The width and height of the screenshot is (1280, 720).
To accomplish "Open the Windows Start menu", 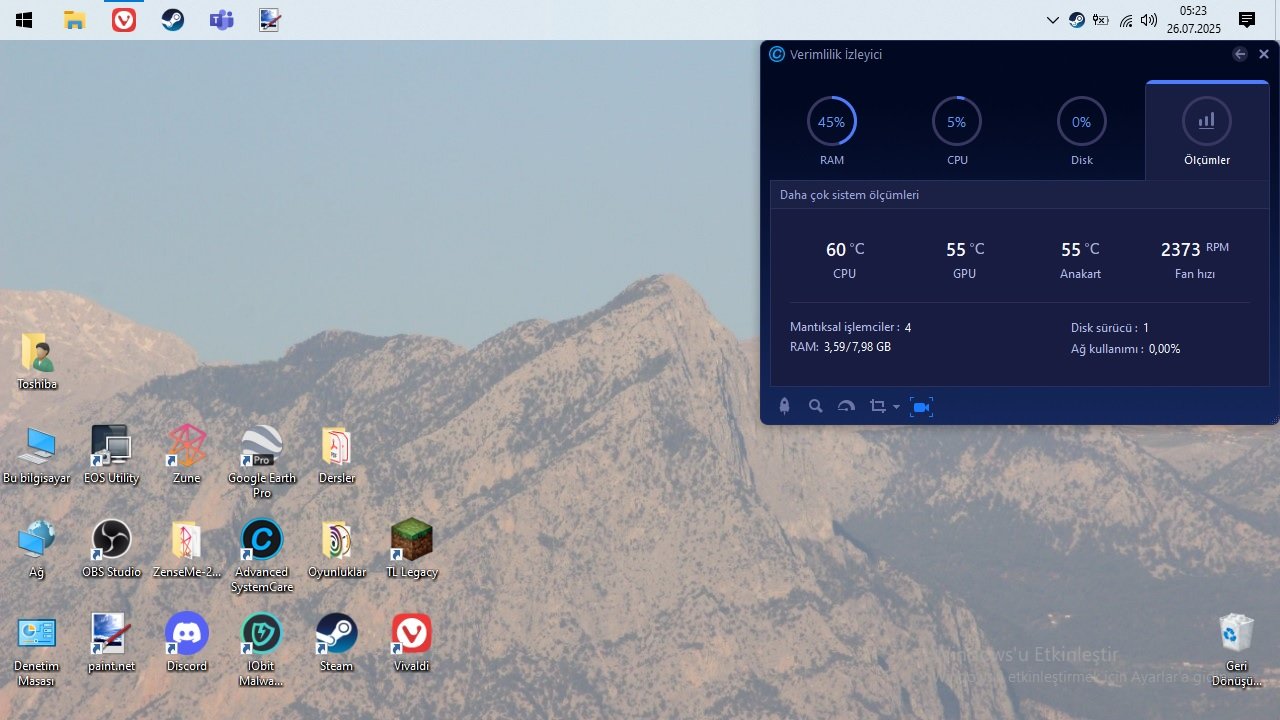I will pos(23,20).
